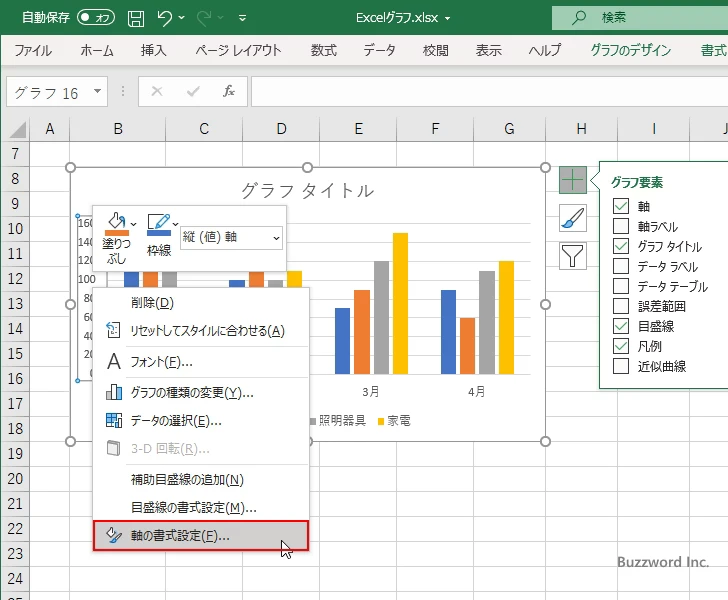Image resolution: width=728 pixels, height=600 pixels.
Task: Click the Select All corner triangle
Action: [x=18, y=129]
